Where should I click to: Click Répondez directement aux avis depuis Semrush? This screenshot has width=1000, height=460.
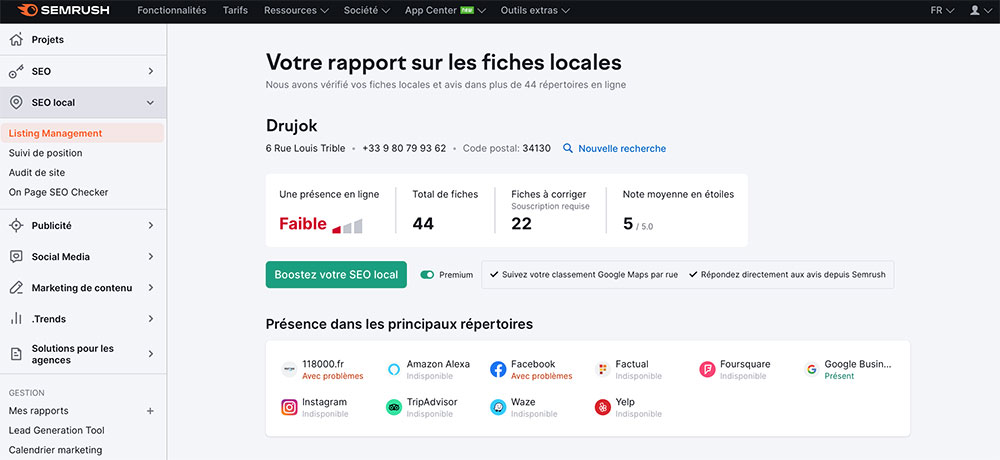pyautogui.click(x=793, y=275)
